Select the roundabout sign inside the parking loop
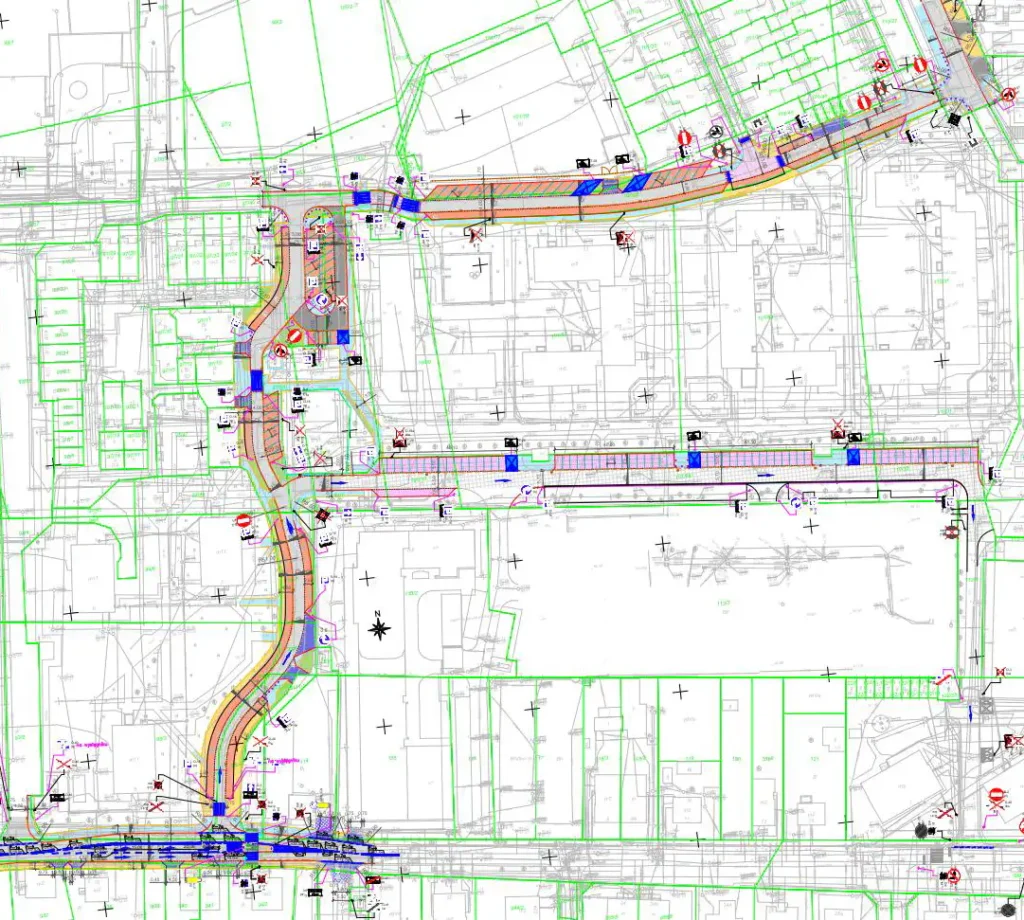 [321, 300]
